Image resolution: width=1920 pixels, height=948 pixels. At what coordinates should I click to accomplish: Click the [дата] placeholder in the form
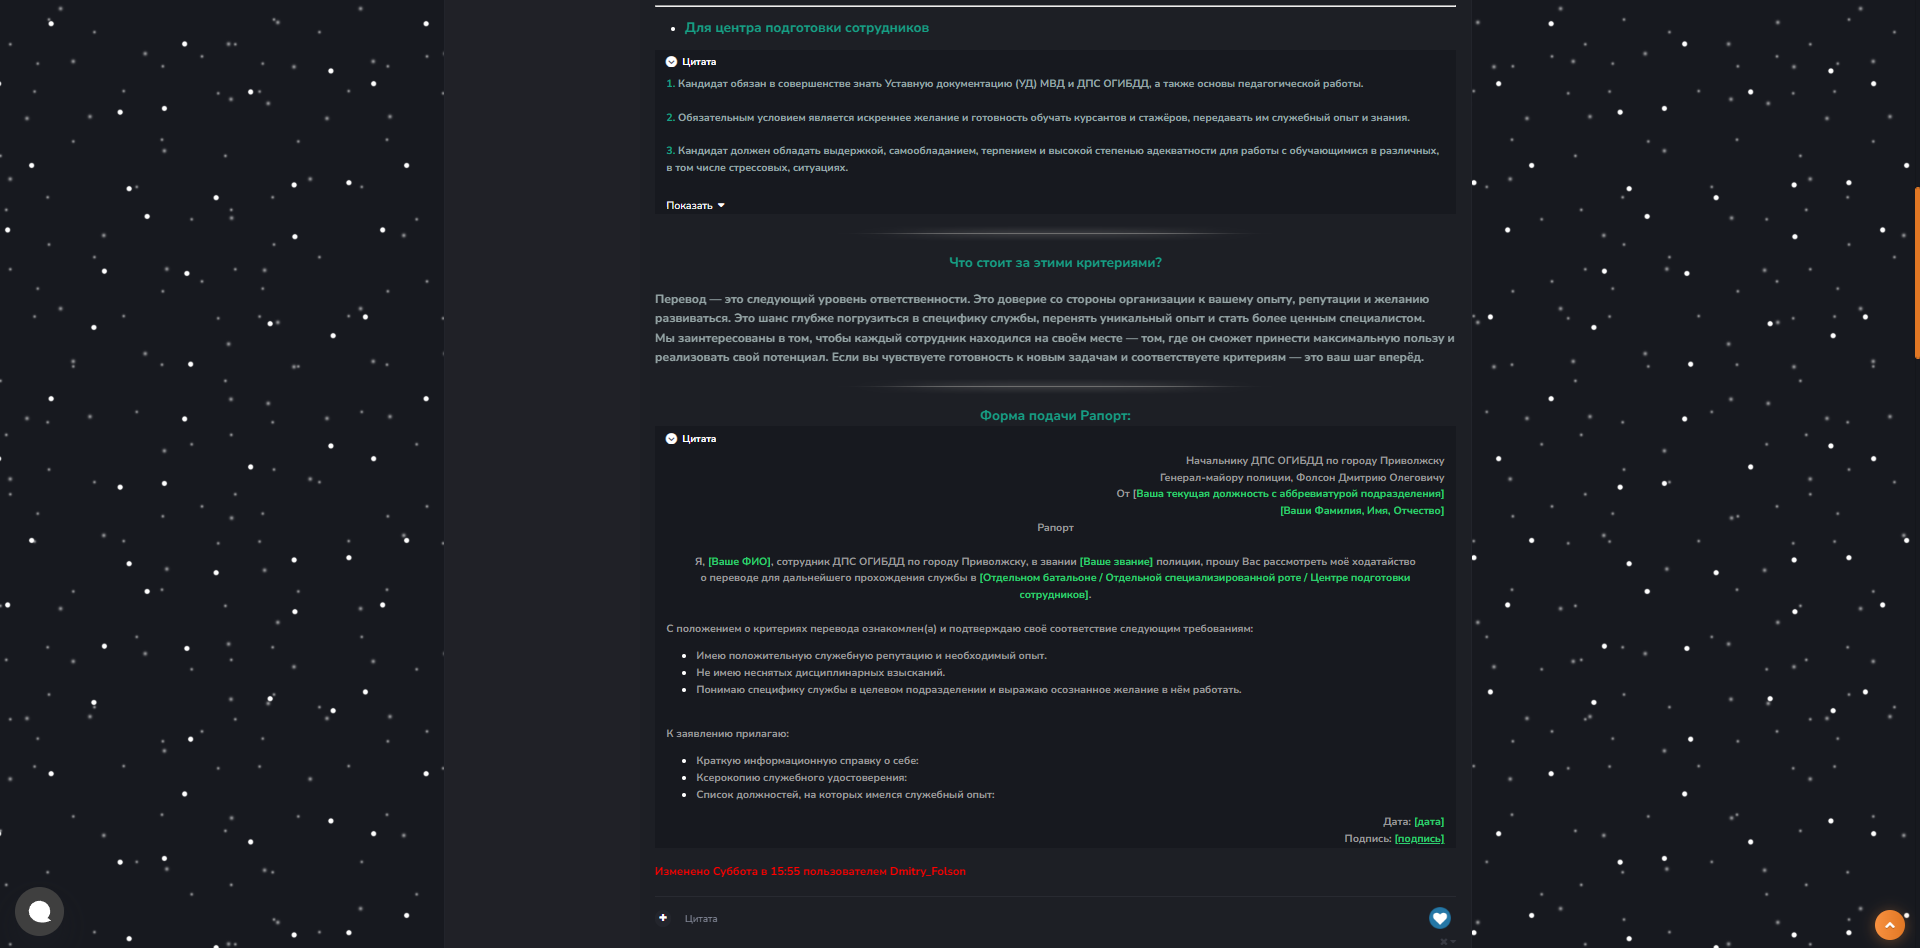coord(1428,822)
